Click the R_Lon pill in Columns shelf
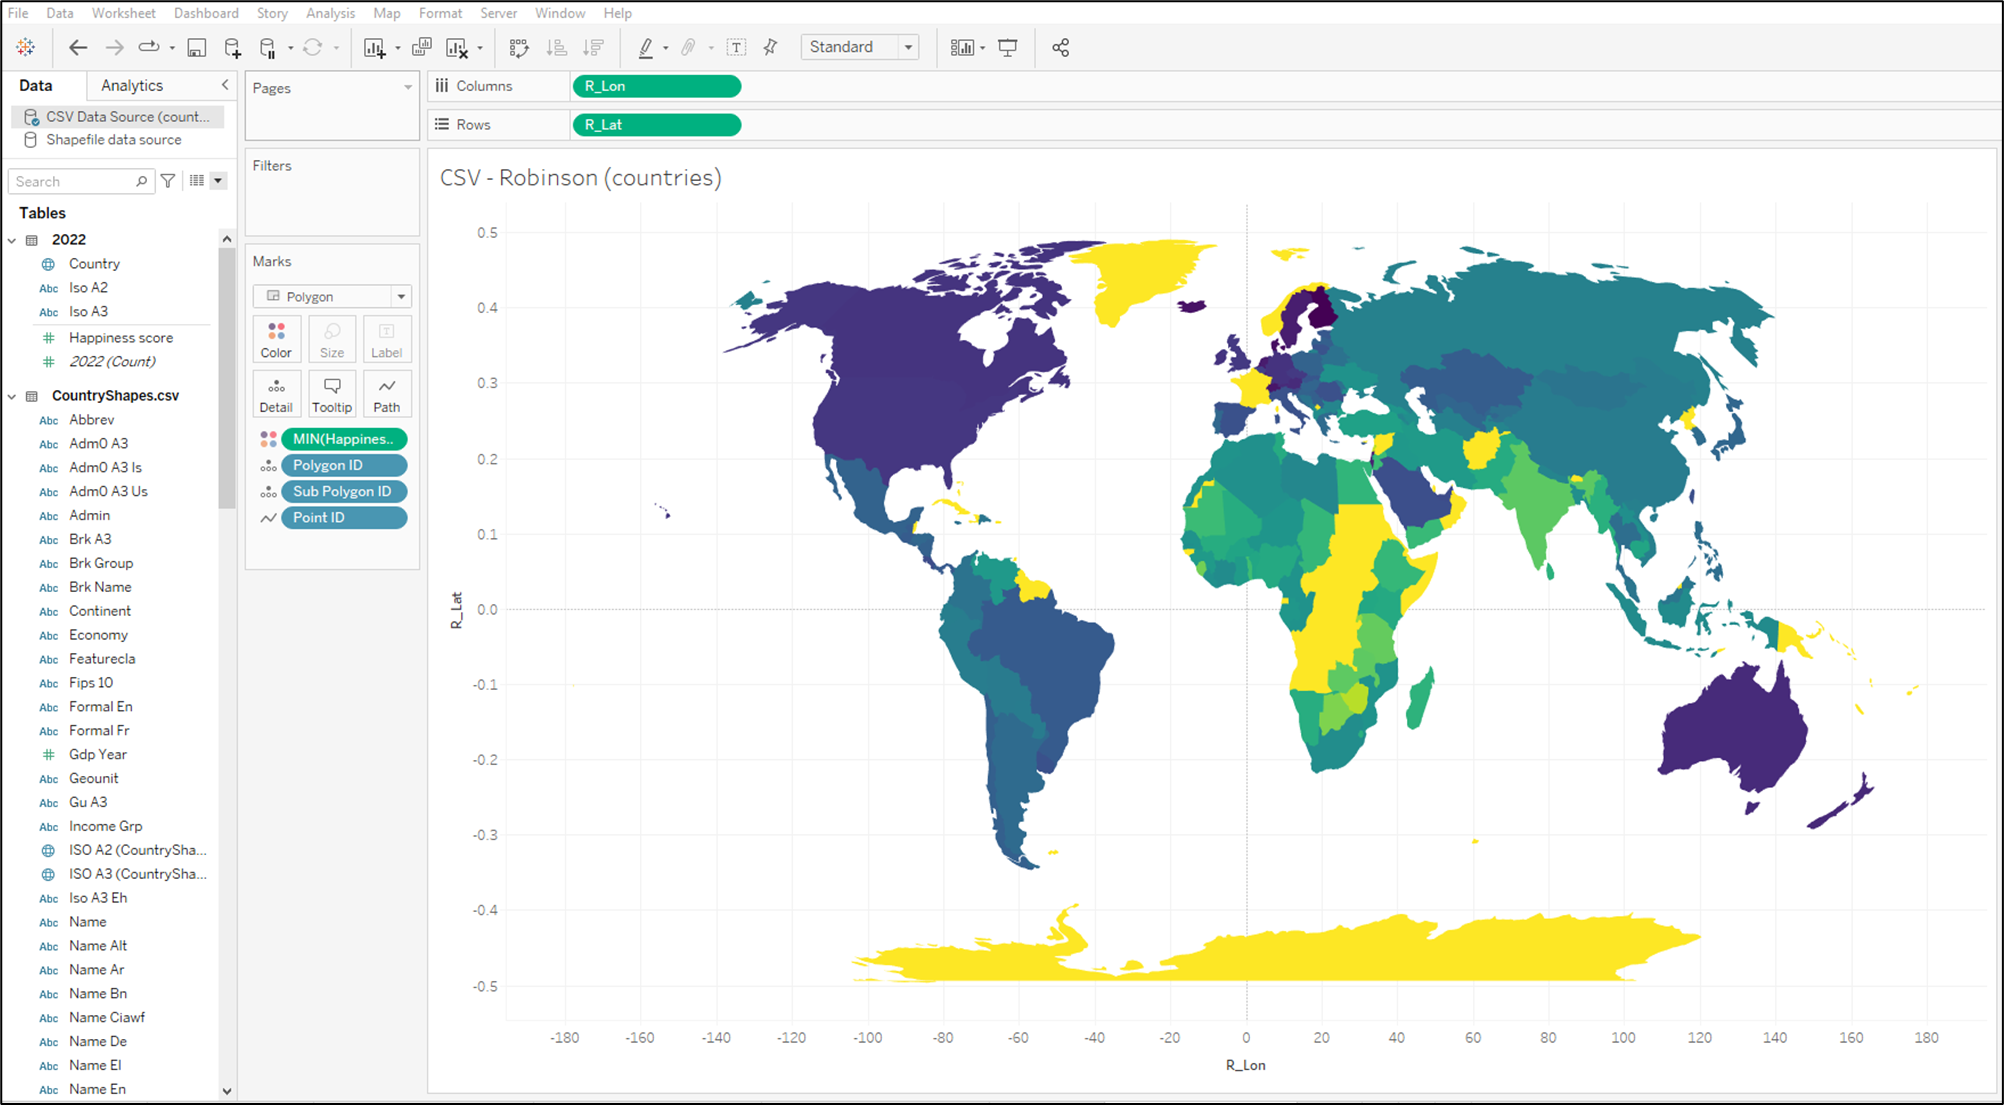Screen dimensions: 2004x1105 click(x=655, y=86)
